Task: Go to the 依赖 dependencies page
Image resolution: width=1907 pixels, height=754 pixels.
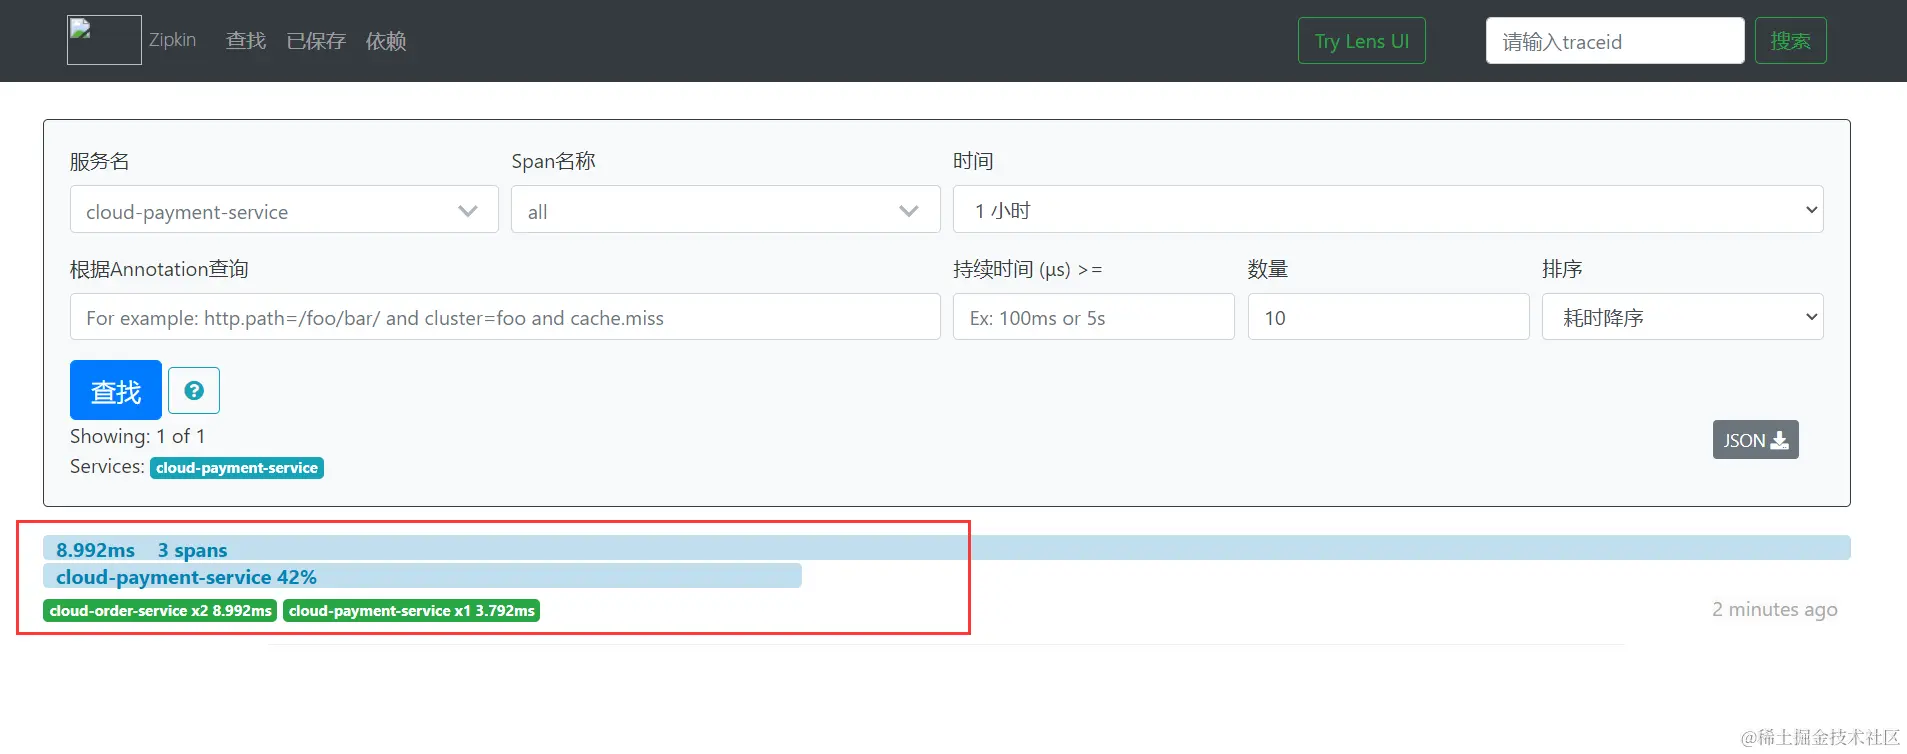Action: pyautogui.click(x=386, y=41)
